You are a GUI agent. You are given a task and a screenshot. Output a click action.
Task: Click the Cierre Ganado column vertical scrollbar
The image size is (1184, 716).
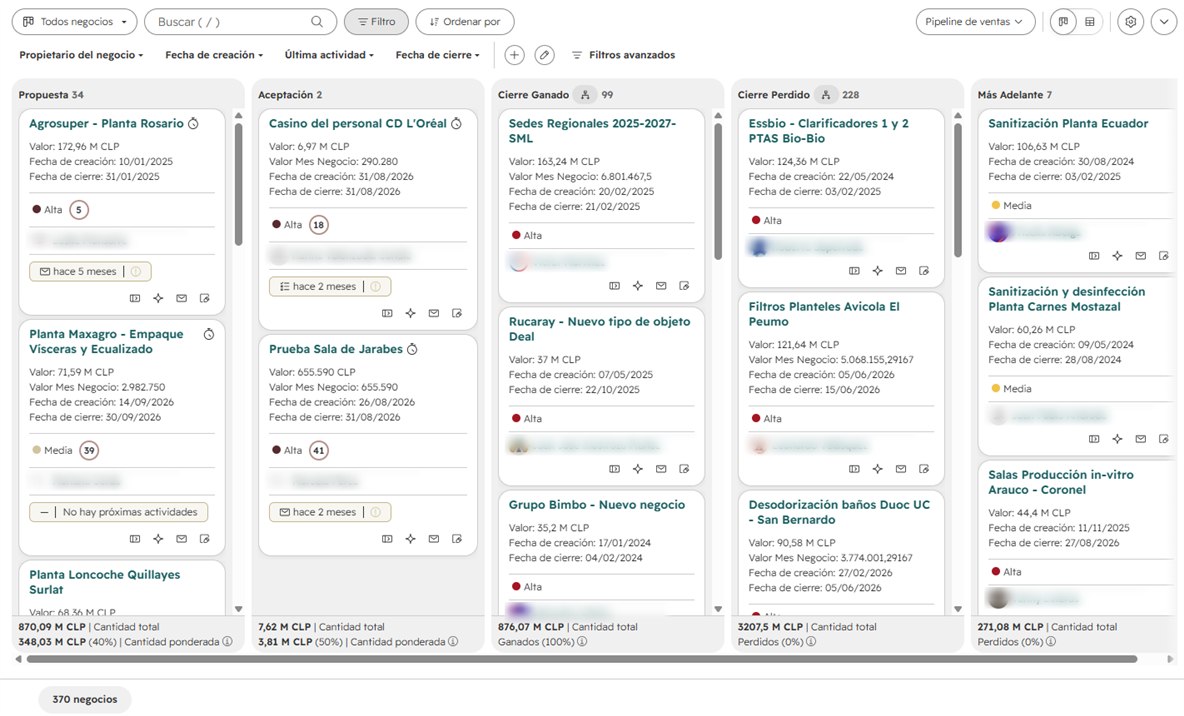point(718,192)
